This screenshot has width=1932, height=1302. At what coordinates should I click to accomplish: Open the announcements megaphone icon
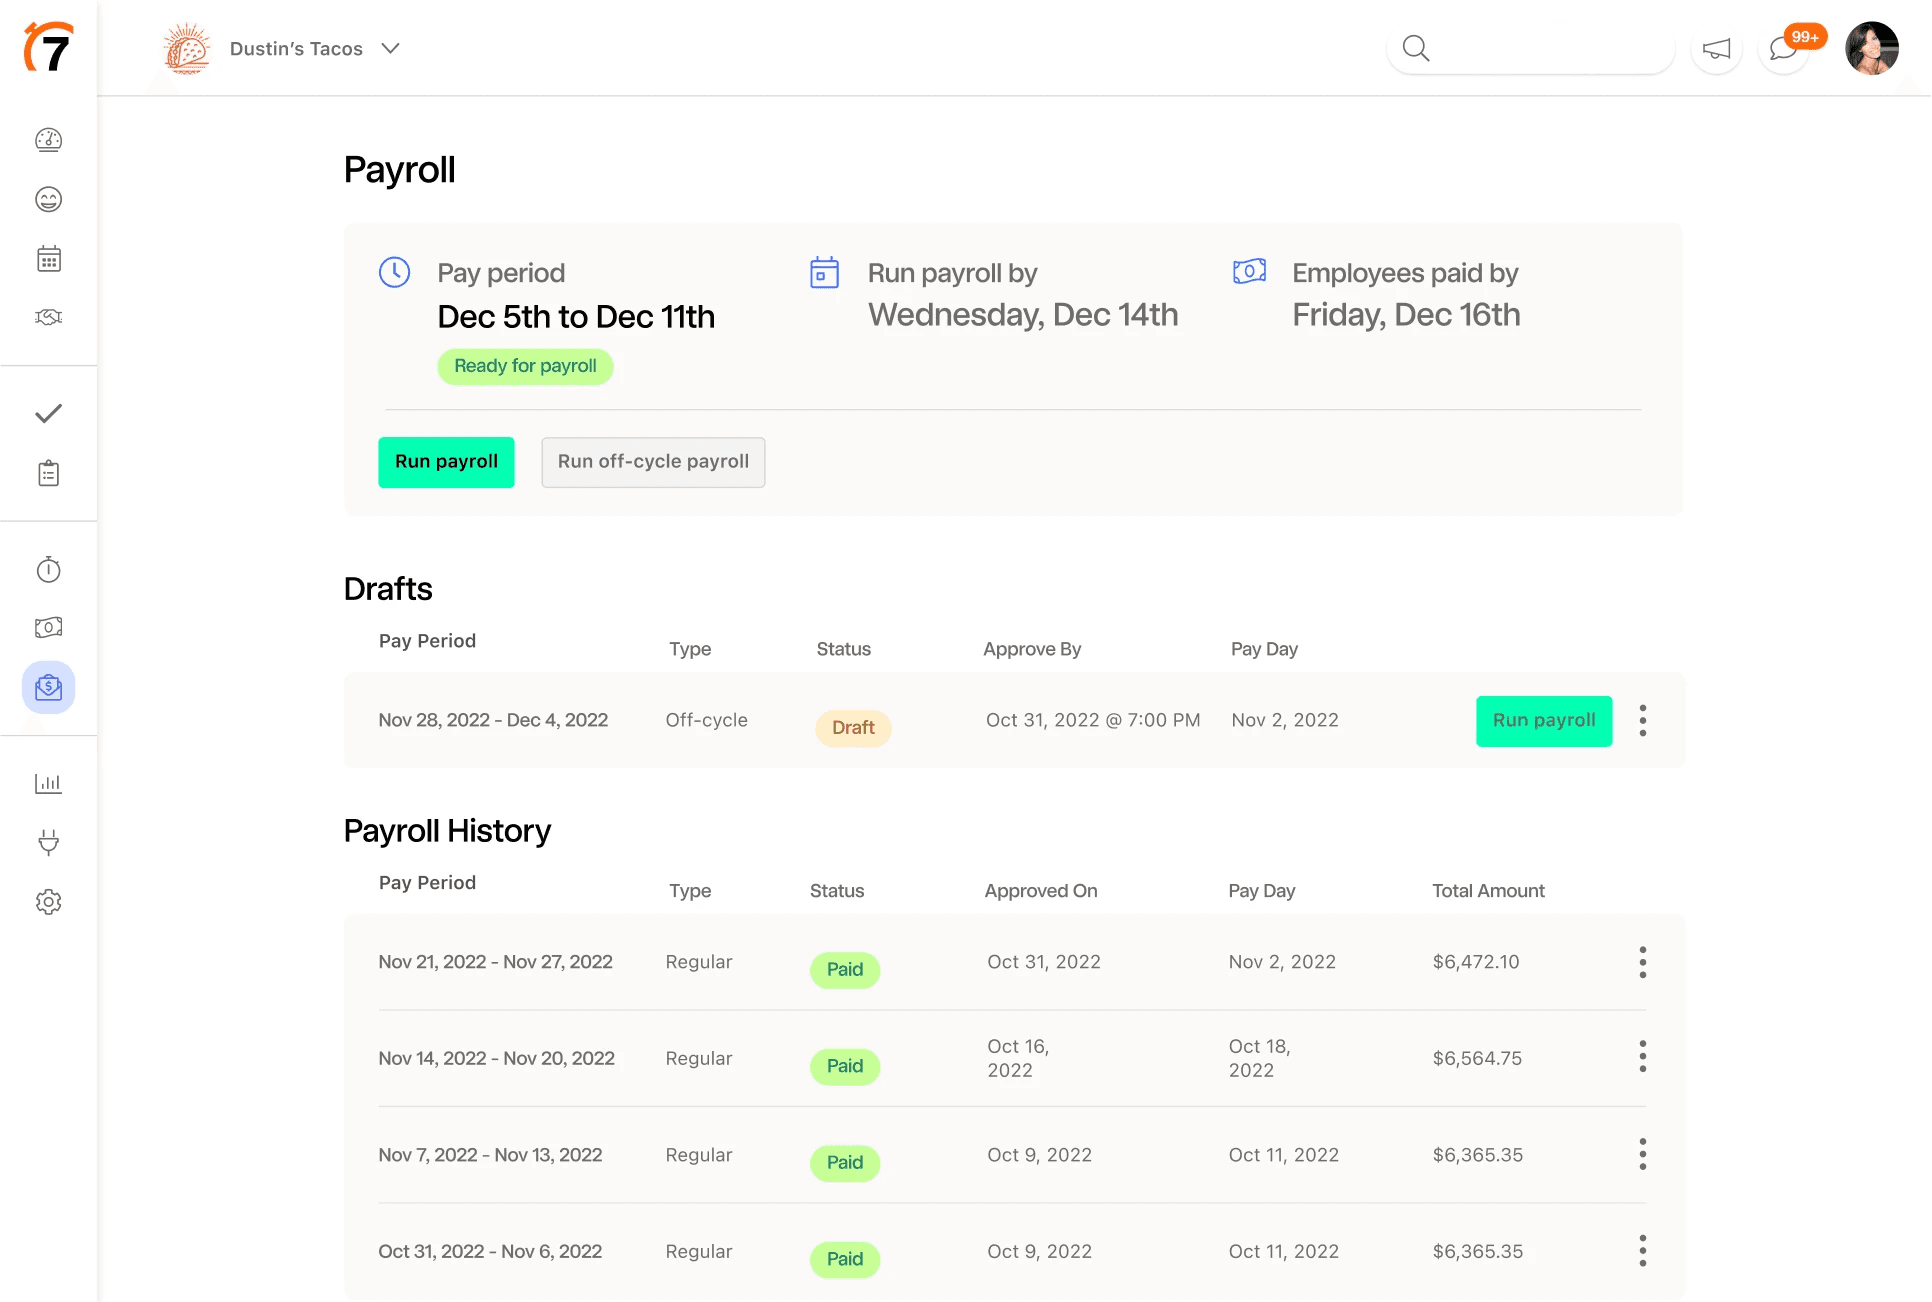[x=1716, y=48]
